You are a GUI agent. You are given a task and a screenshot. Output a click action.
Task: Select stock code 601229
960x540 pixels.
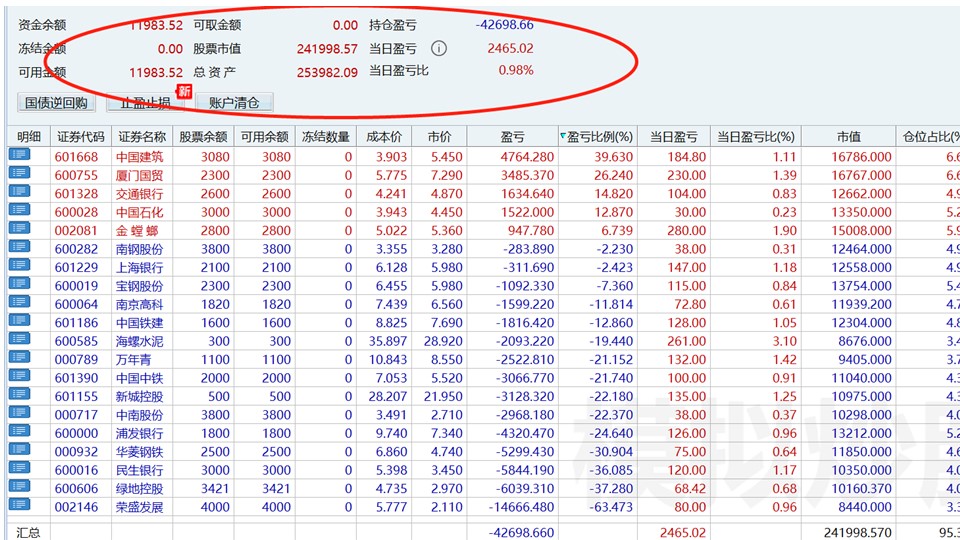(x=76, y=268)
